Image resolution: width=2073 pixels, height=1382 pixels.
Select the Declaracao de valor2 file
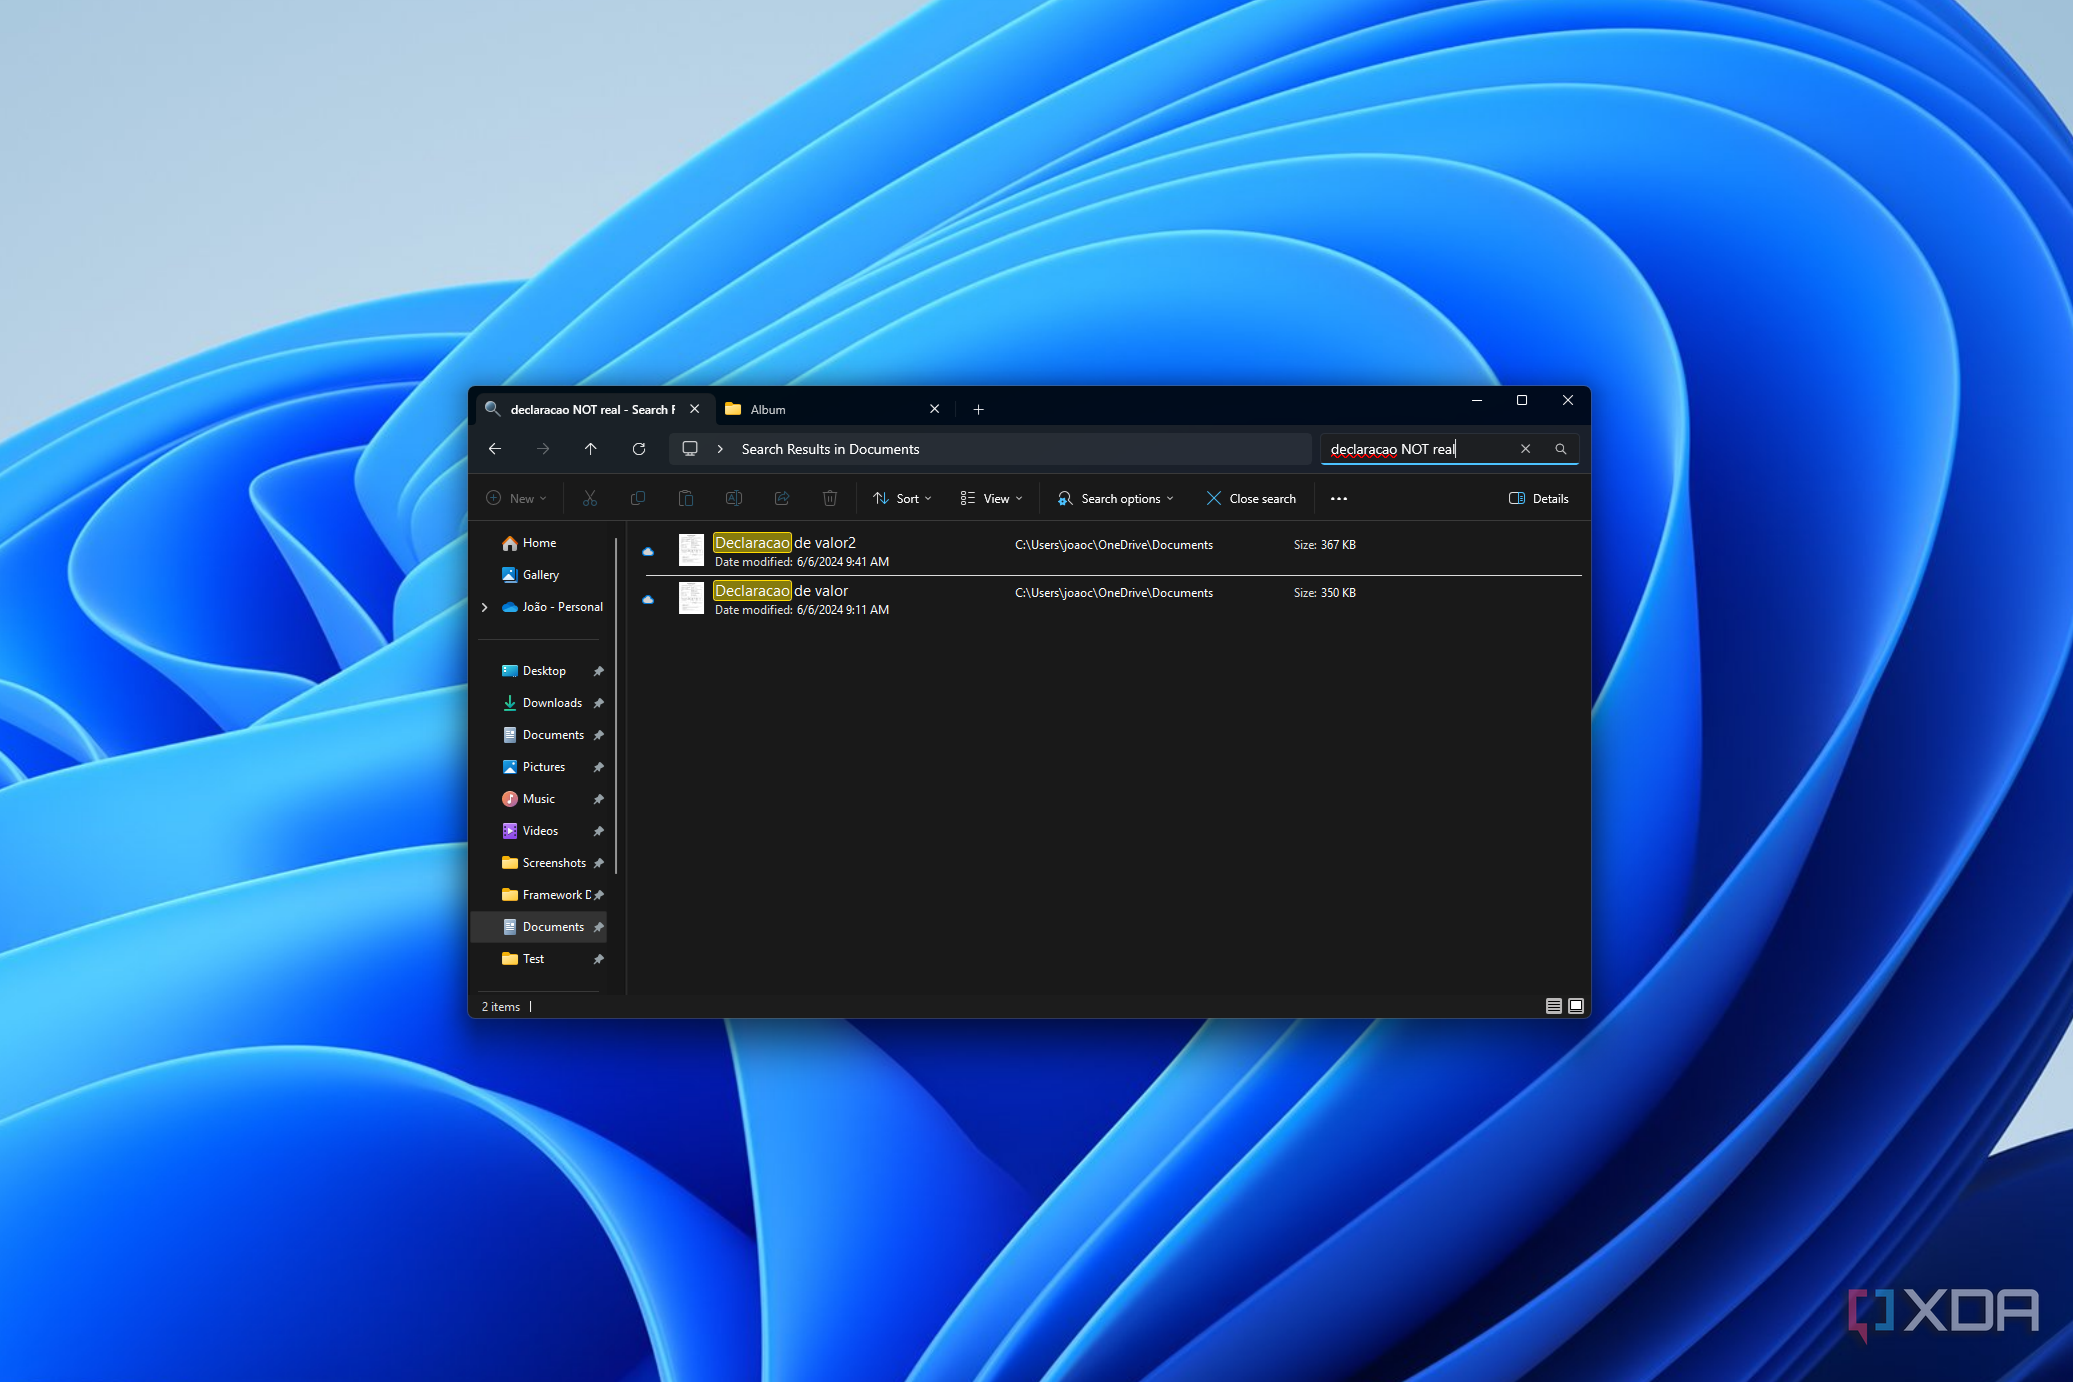[x=1113, y=551]
